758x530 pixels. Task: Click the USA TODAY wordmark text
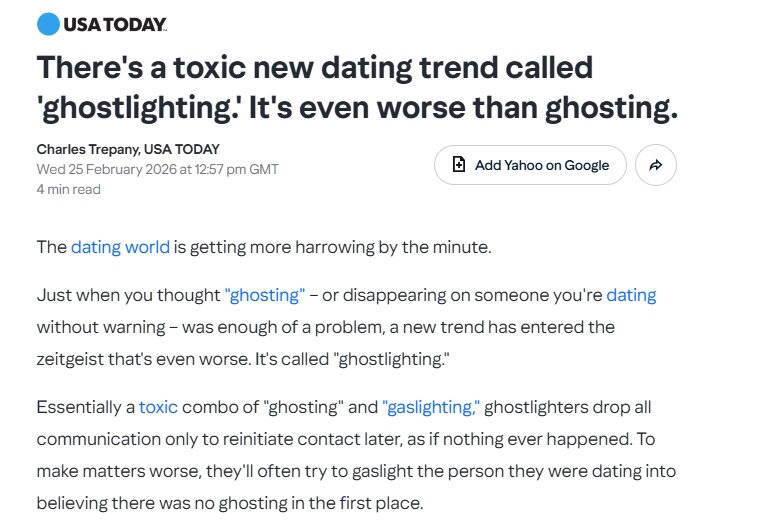coord(115,24)
